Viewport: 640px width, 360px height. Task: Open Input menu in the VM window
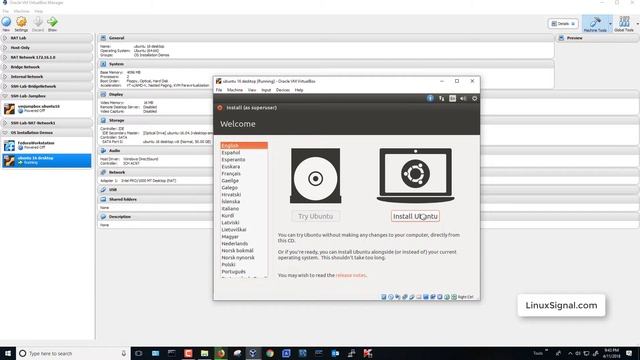point(266,90)
